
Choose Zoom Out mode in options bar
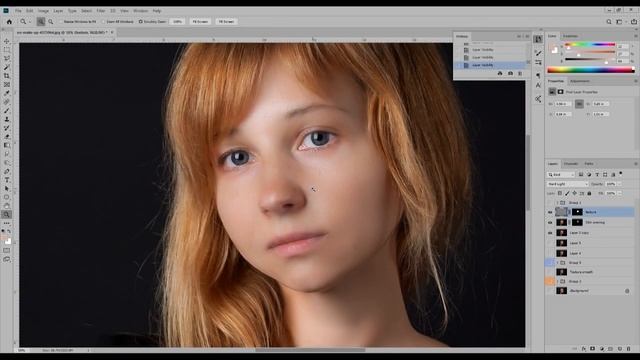tap(51, 22)
